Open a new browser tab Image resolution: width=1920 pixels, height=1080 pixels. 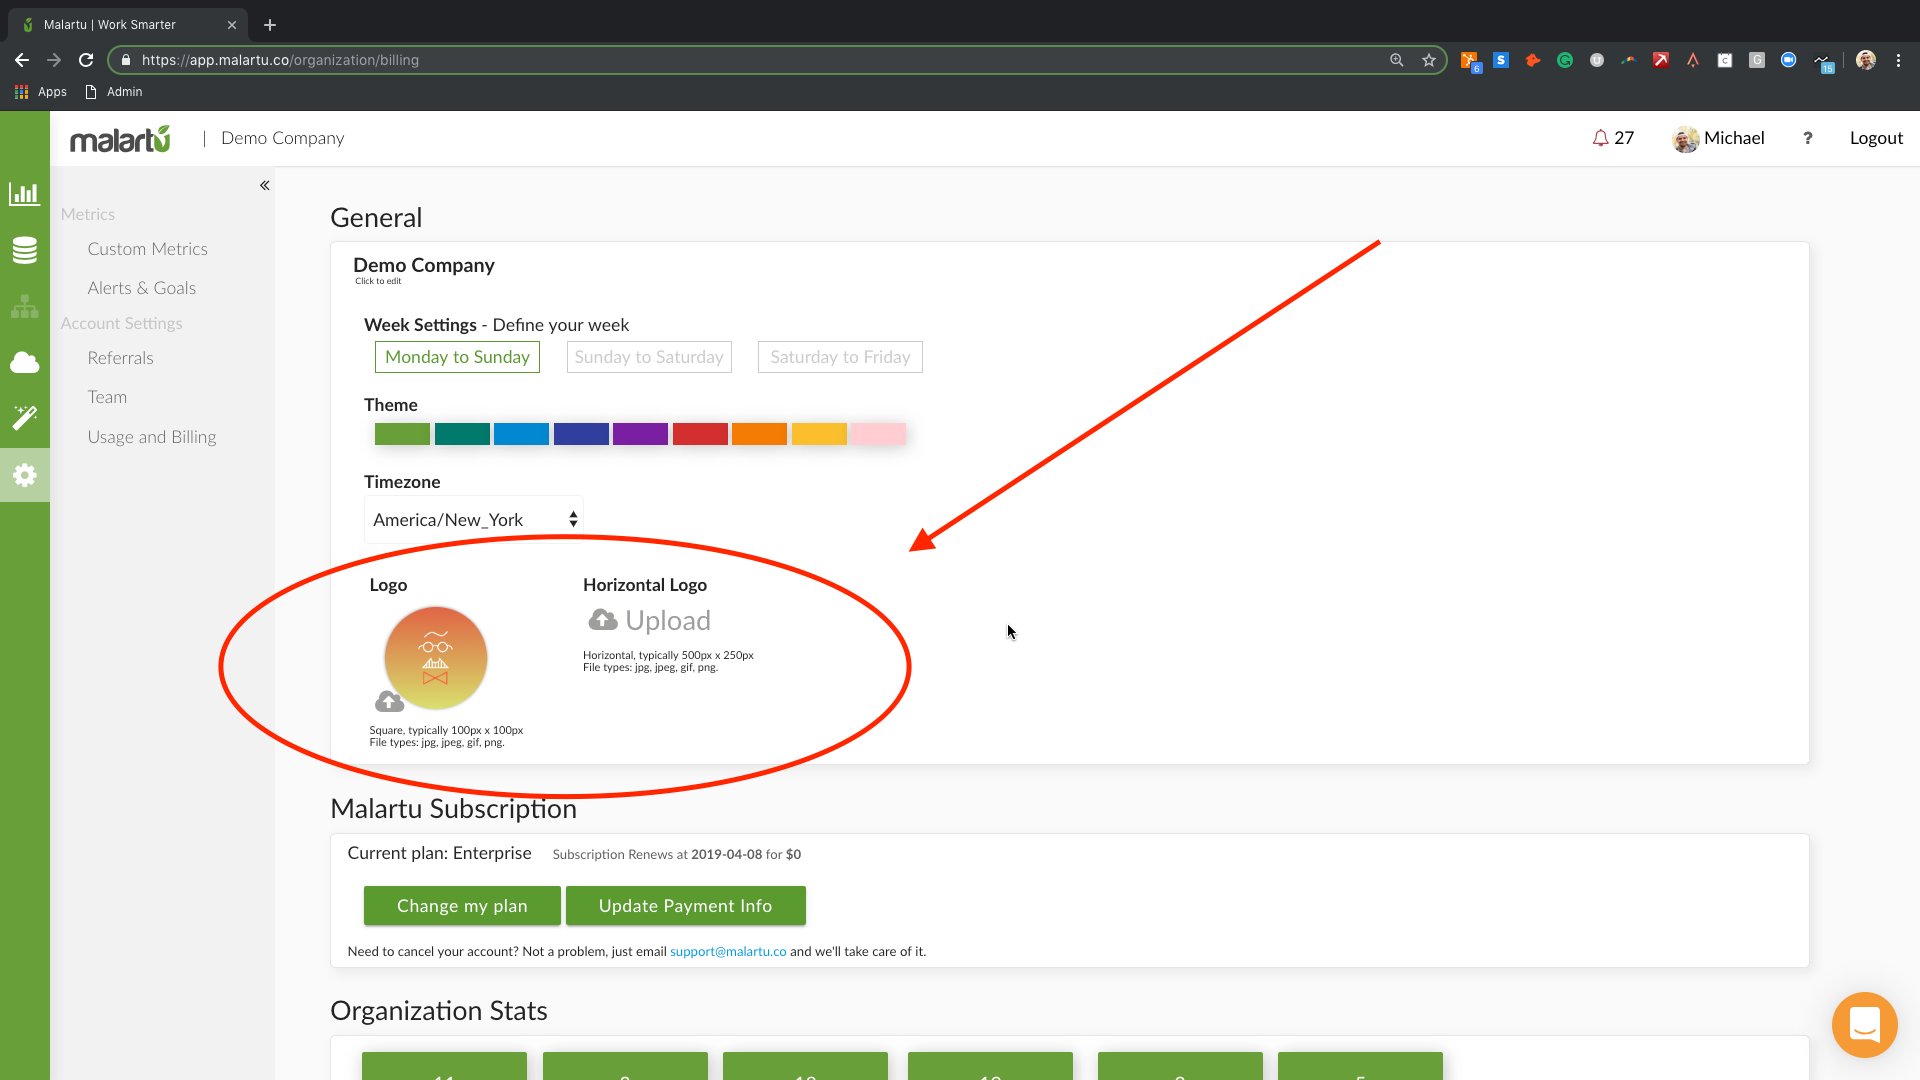pos(270,25)
